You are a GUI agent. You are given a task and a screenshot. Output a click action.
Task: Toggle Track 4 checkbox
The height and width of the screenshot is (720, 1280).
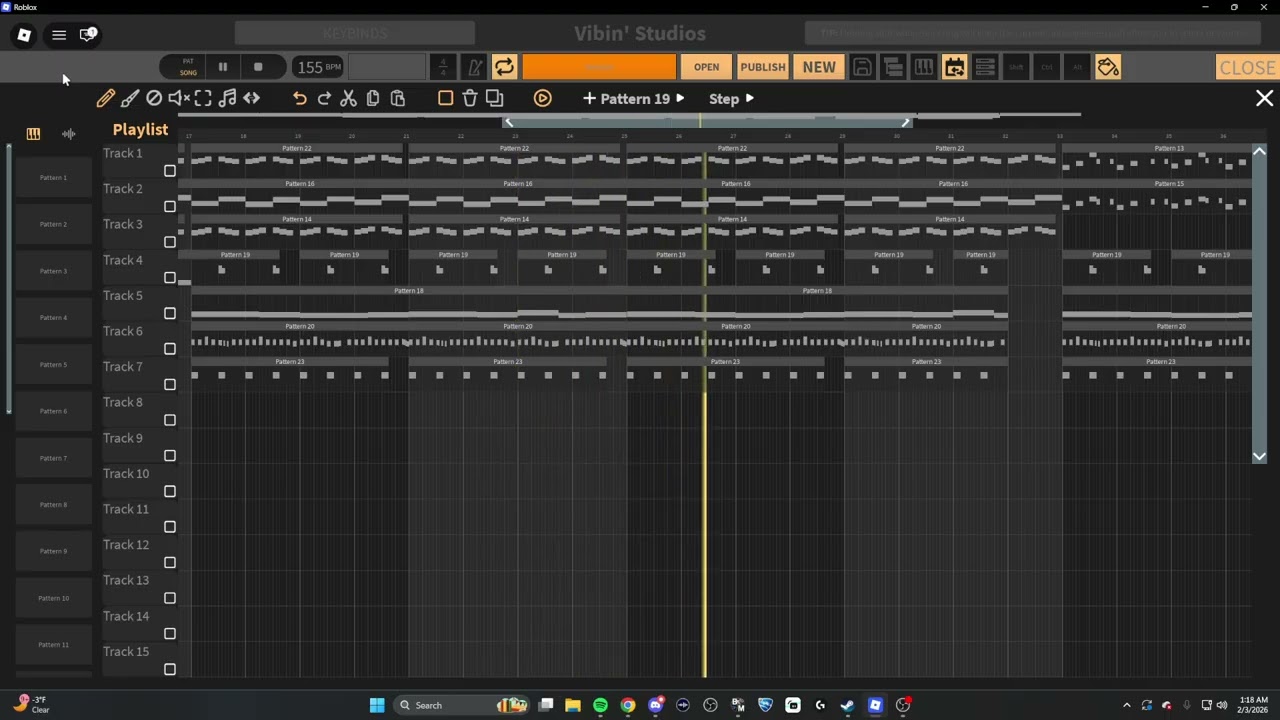coord(170,278)
